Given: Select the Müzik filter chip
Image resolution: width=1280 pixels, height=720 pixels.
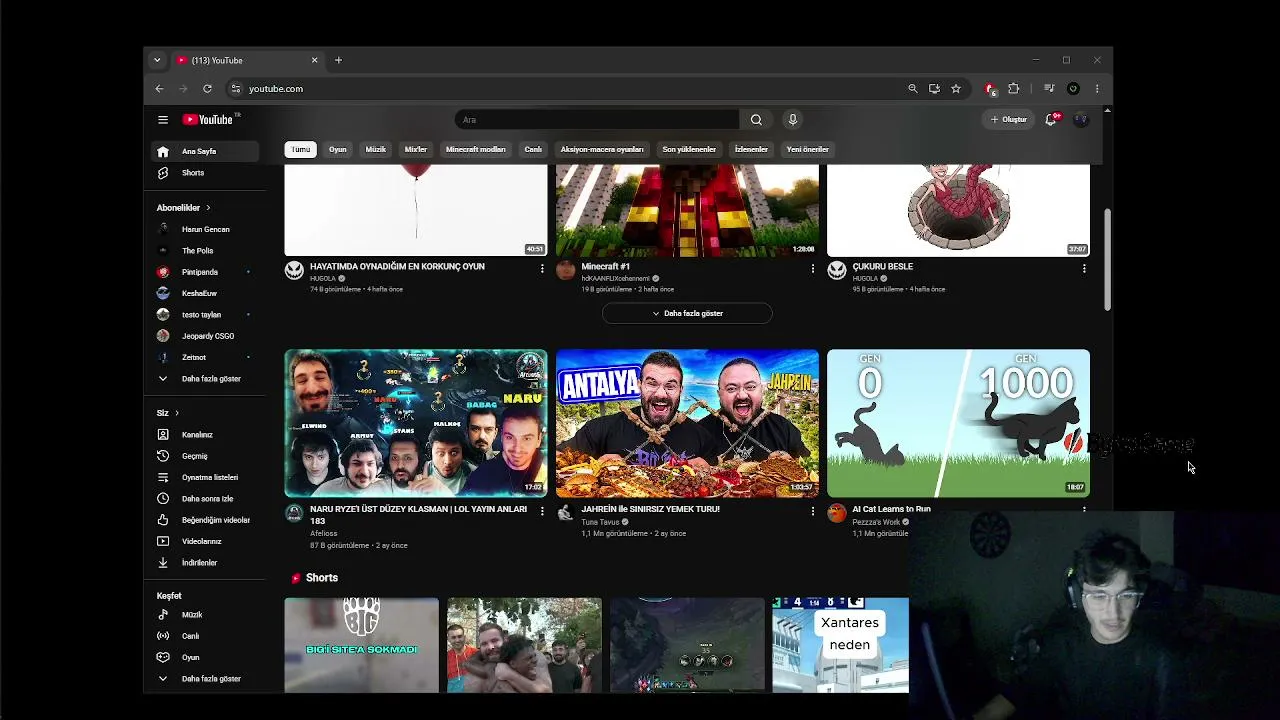Looking at the screenshot, I should click(376, 150).
